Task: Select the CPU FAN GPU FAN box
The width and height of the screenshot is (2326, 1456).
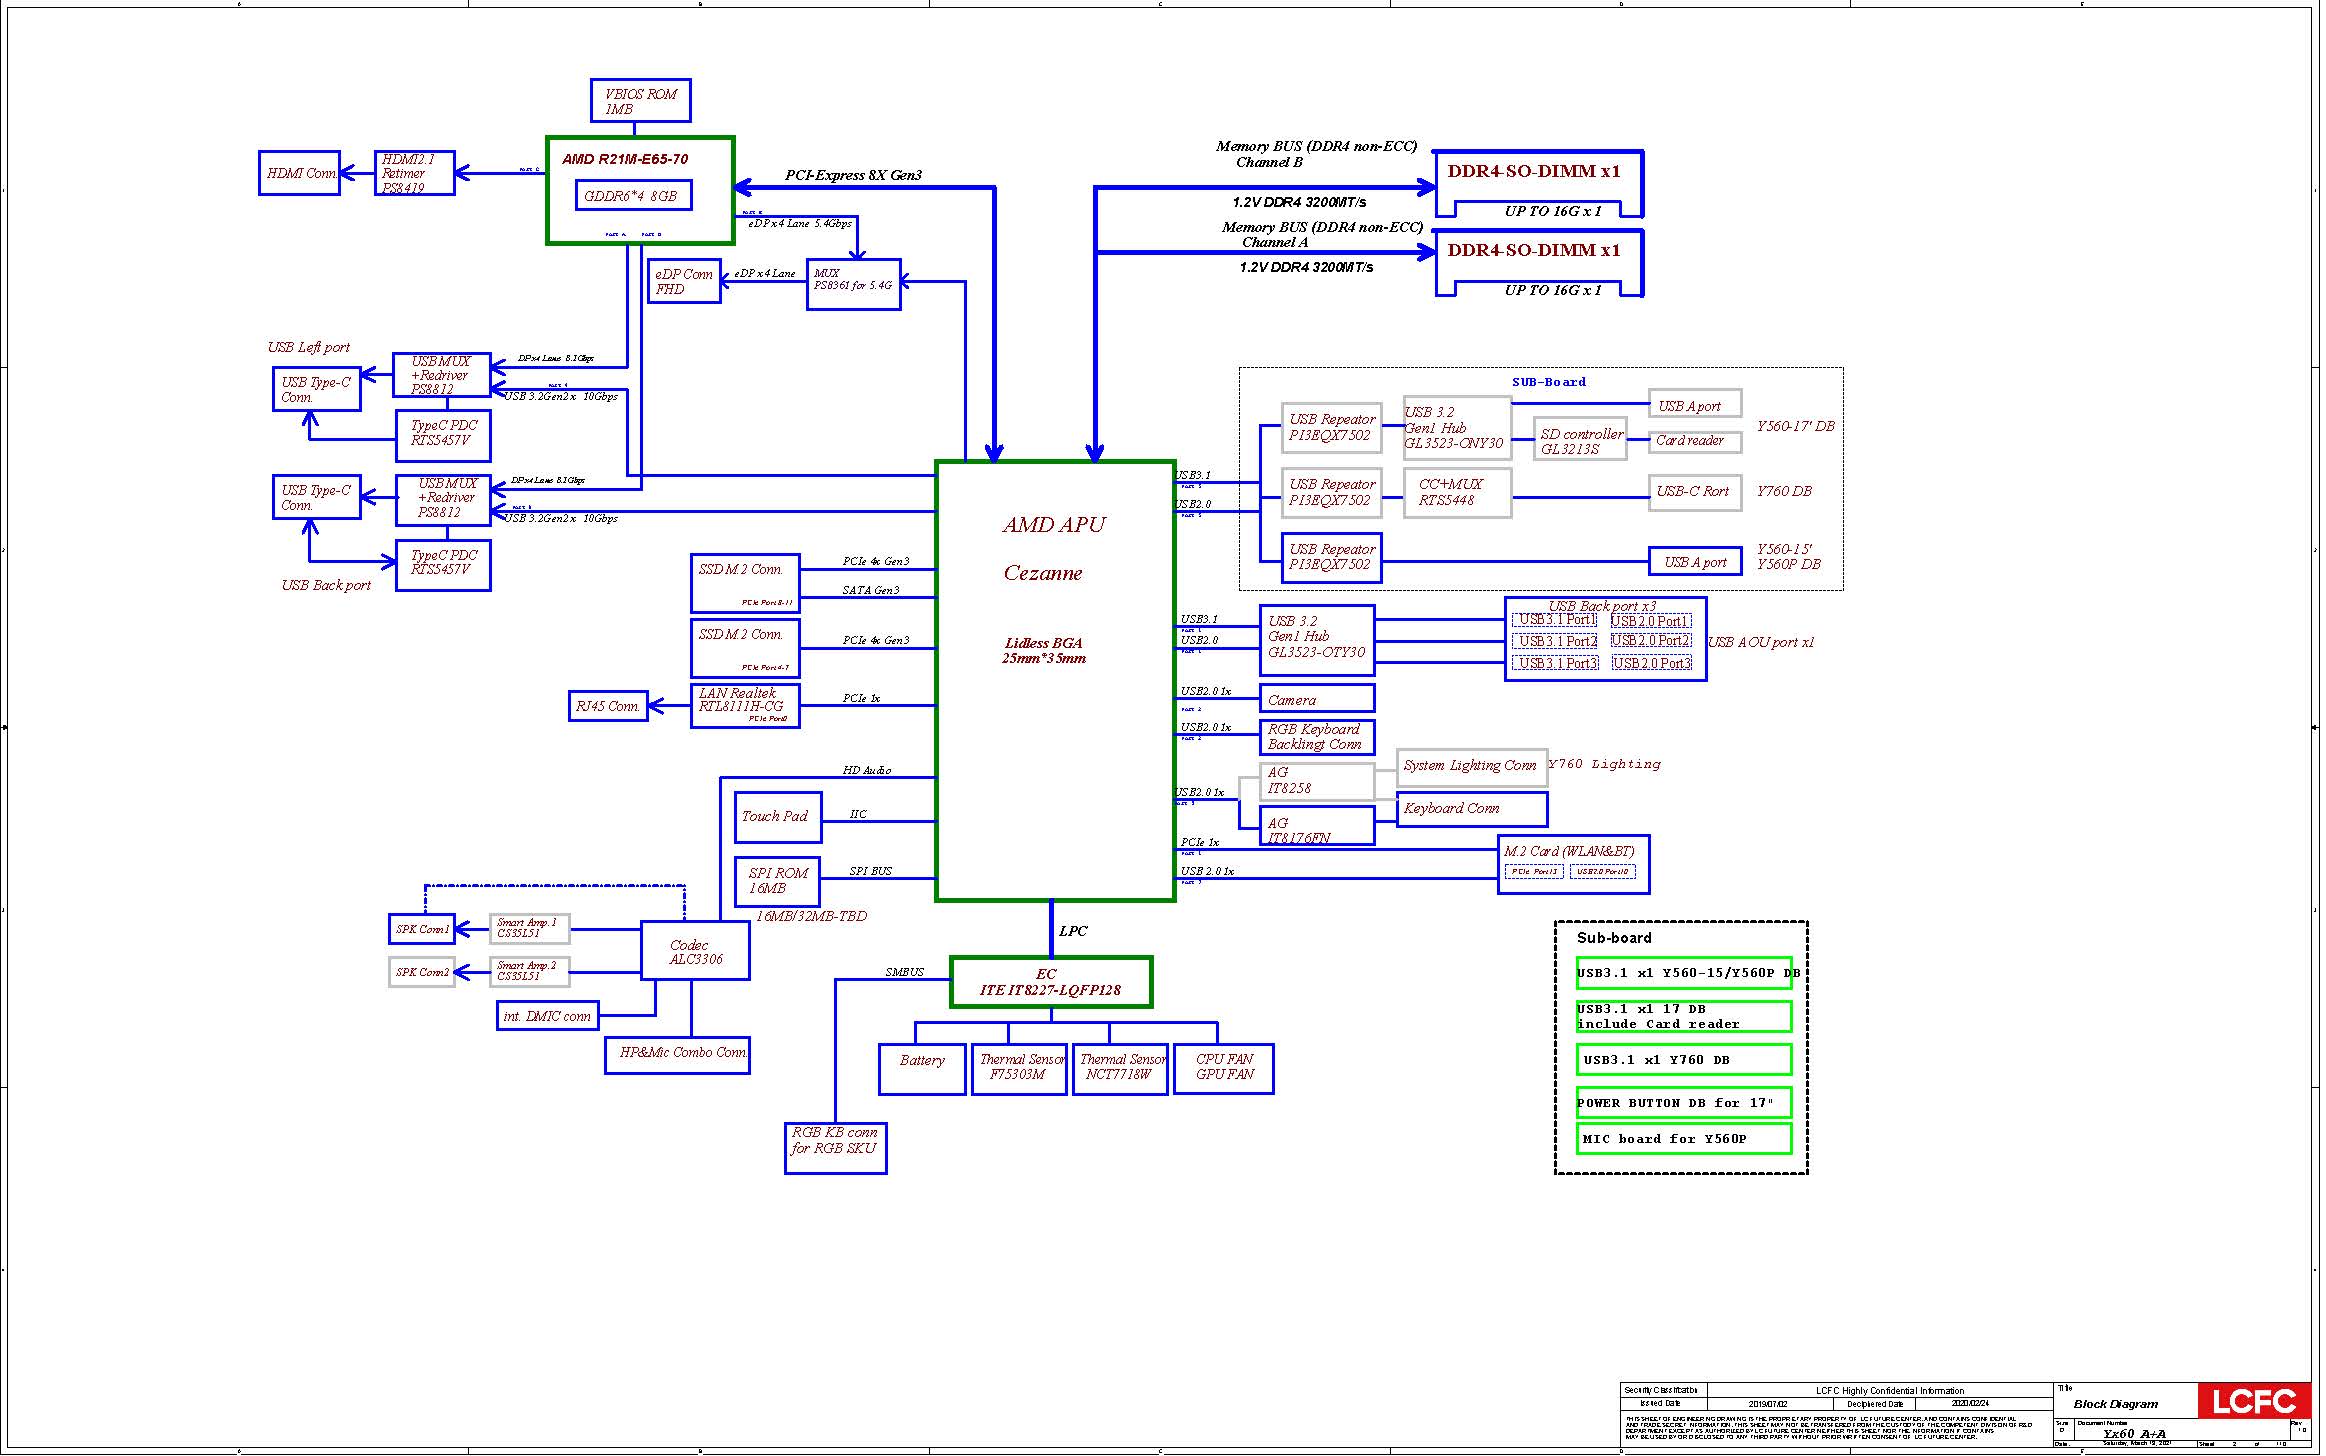Action: tap(1223, 1068)
